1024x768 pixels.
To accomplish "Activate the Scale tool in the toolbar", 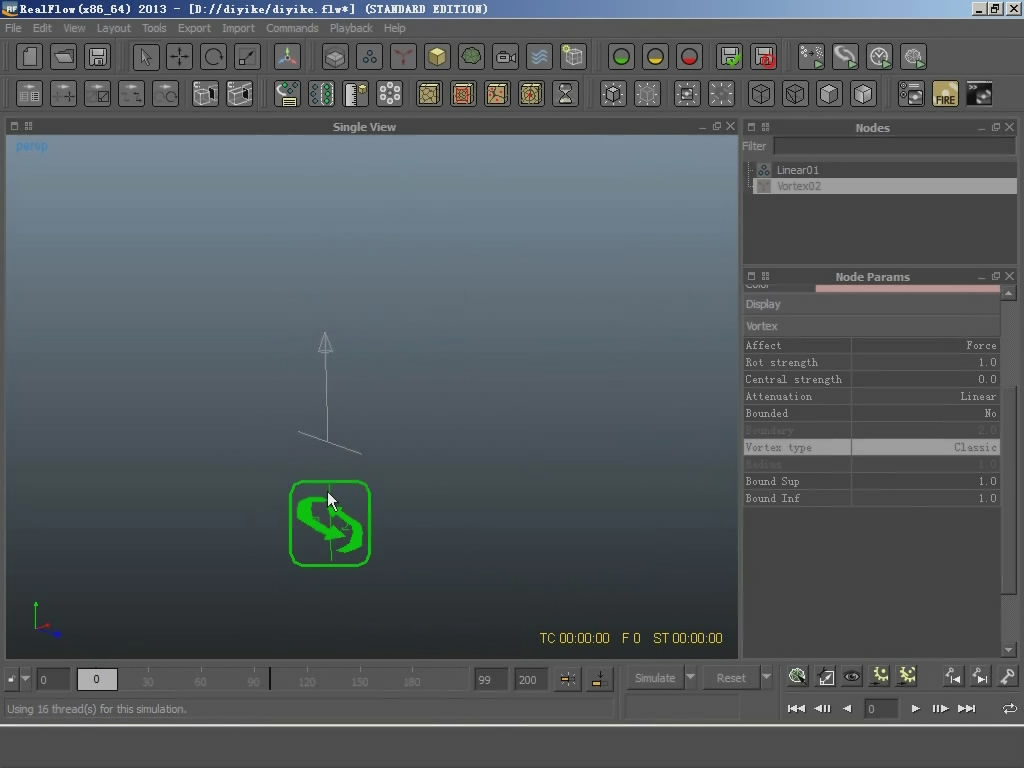I will (x=247, y=57).
